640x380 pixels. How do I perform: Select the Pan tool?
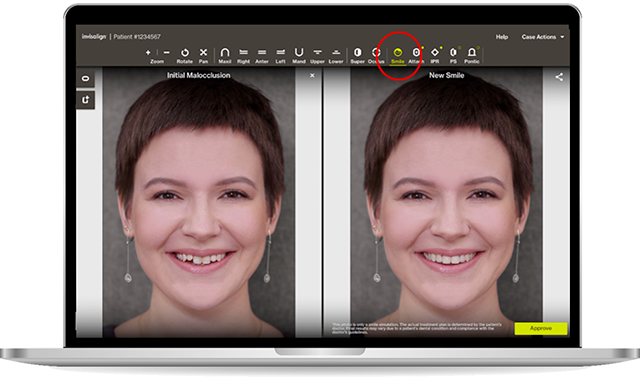pos(203,56)
